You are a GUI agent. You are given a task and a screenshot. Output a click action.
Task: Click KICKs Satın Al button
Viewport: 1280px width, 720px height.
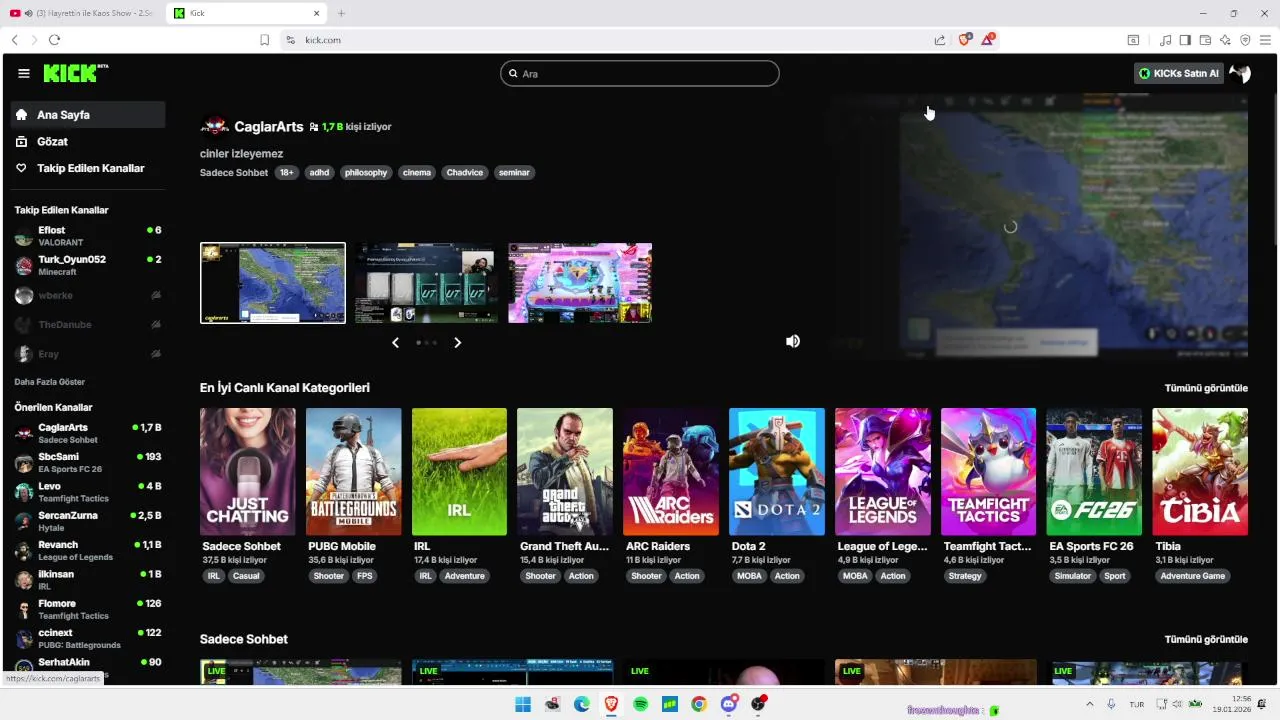pos(1179,73)
